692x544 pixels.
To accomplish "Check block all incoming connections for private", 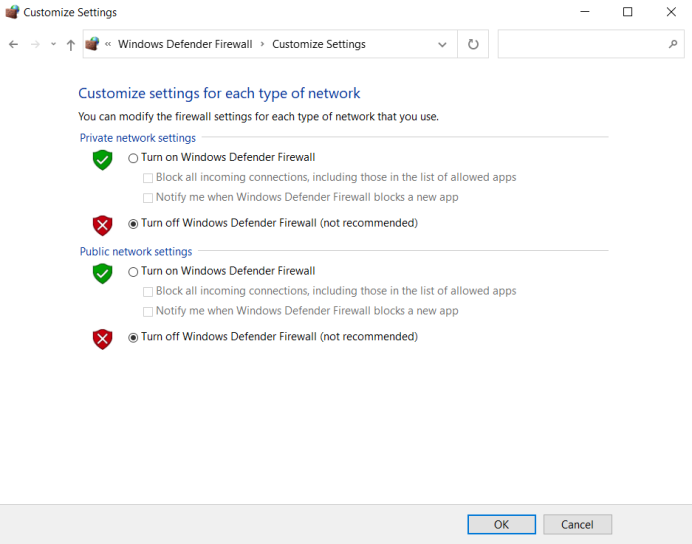I will pyautogui.click(x=148, y=178).
